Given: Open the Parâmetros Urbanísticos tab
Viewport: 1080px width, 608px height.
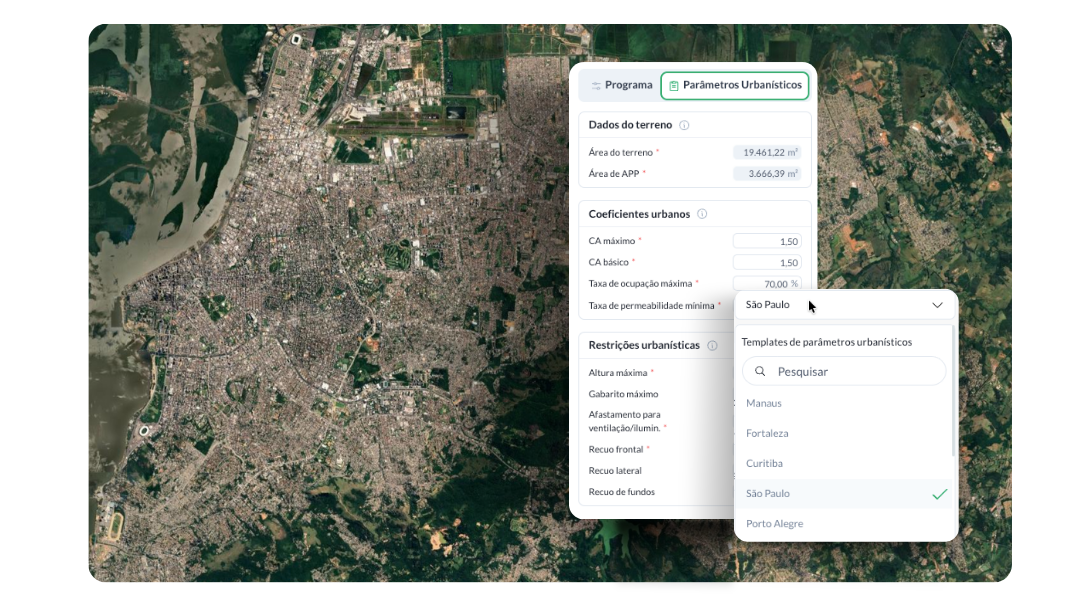Looking at the screenshot, I should [x=735, y=86].
